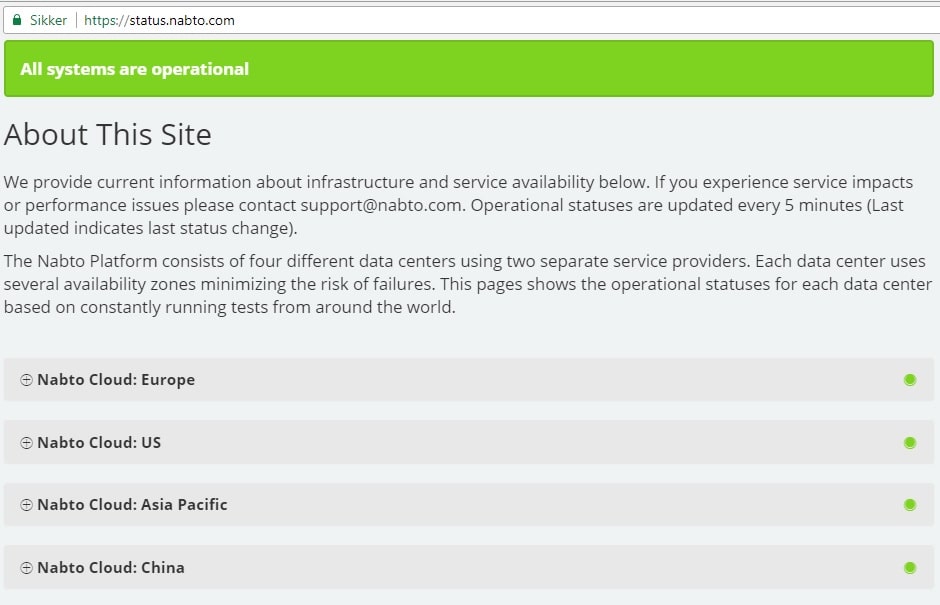
Task: Click the About This Site heading
Action: point(108,134)
